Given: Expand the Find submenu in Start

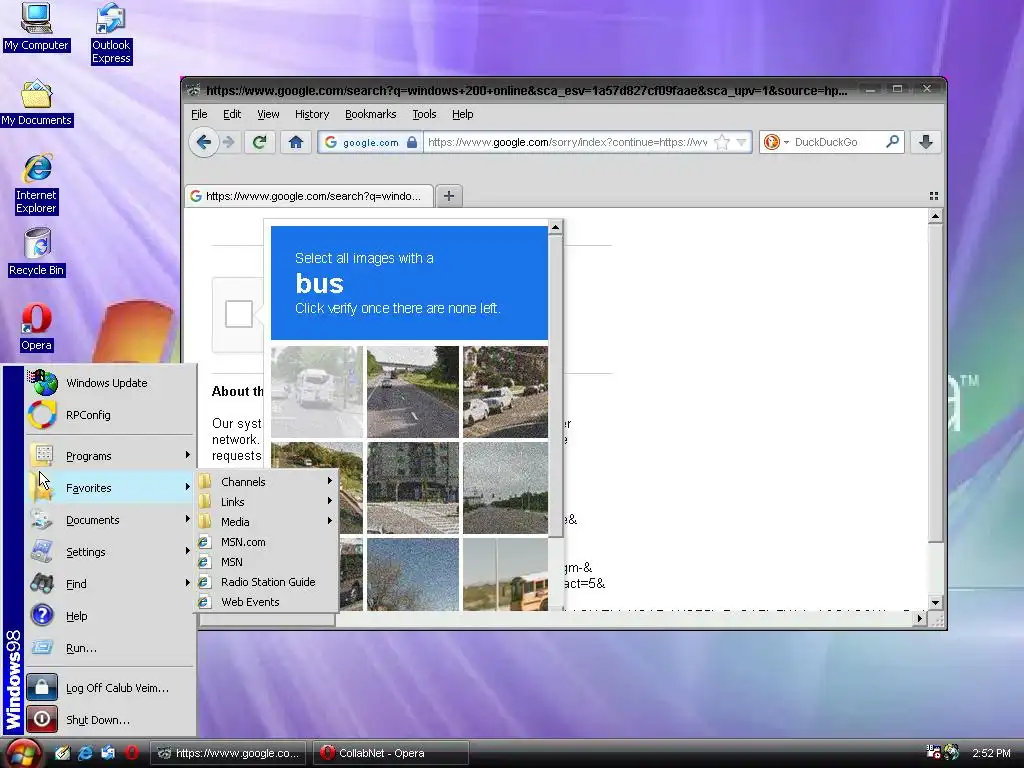Looking at the screenshot, I should [x=110, y=584].
